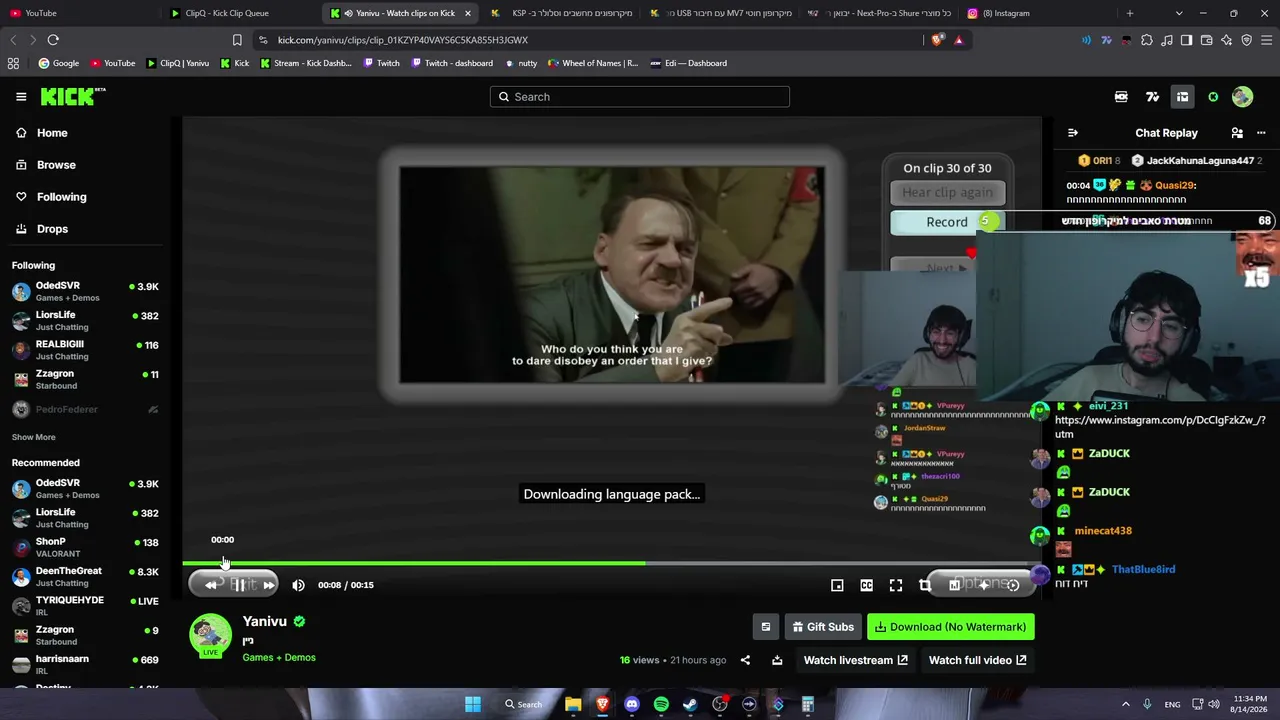This screenshot has width=1280, height=720.
Task: Toggle closed captions on the player
Action: pyautogui.click(x=866, y=585)
